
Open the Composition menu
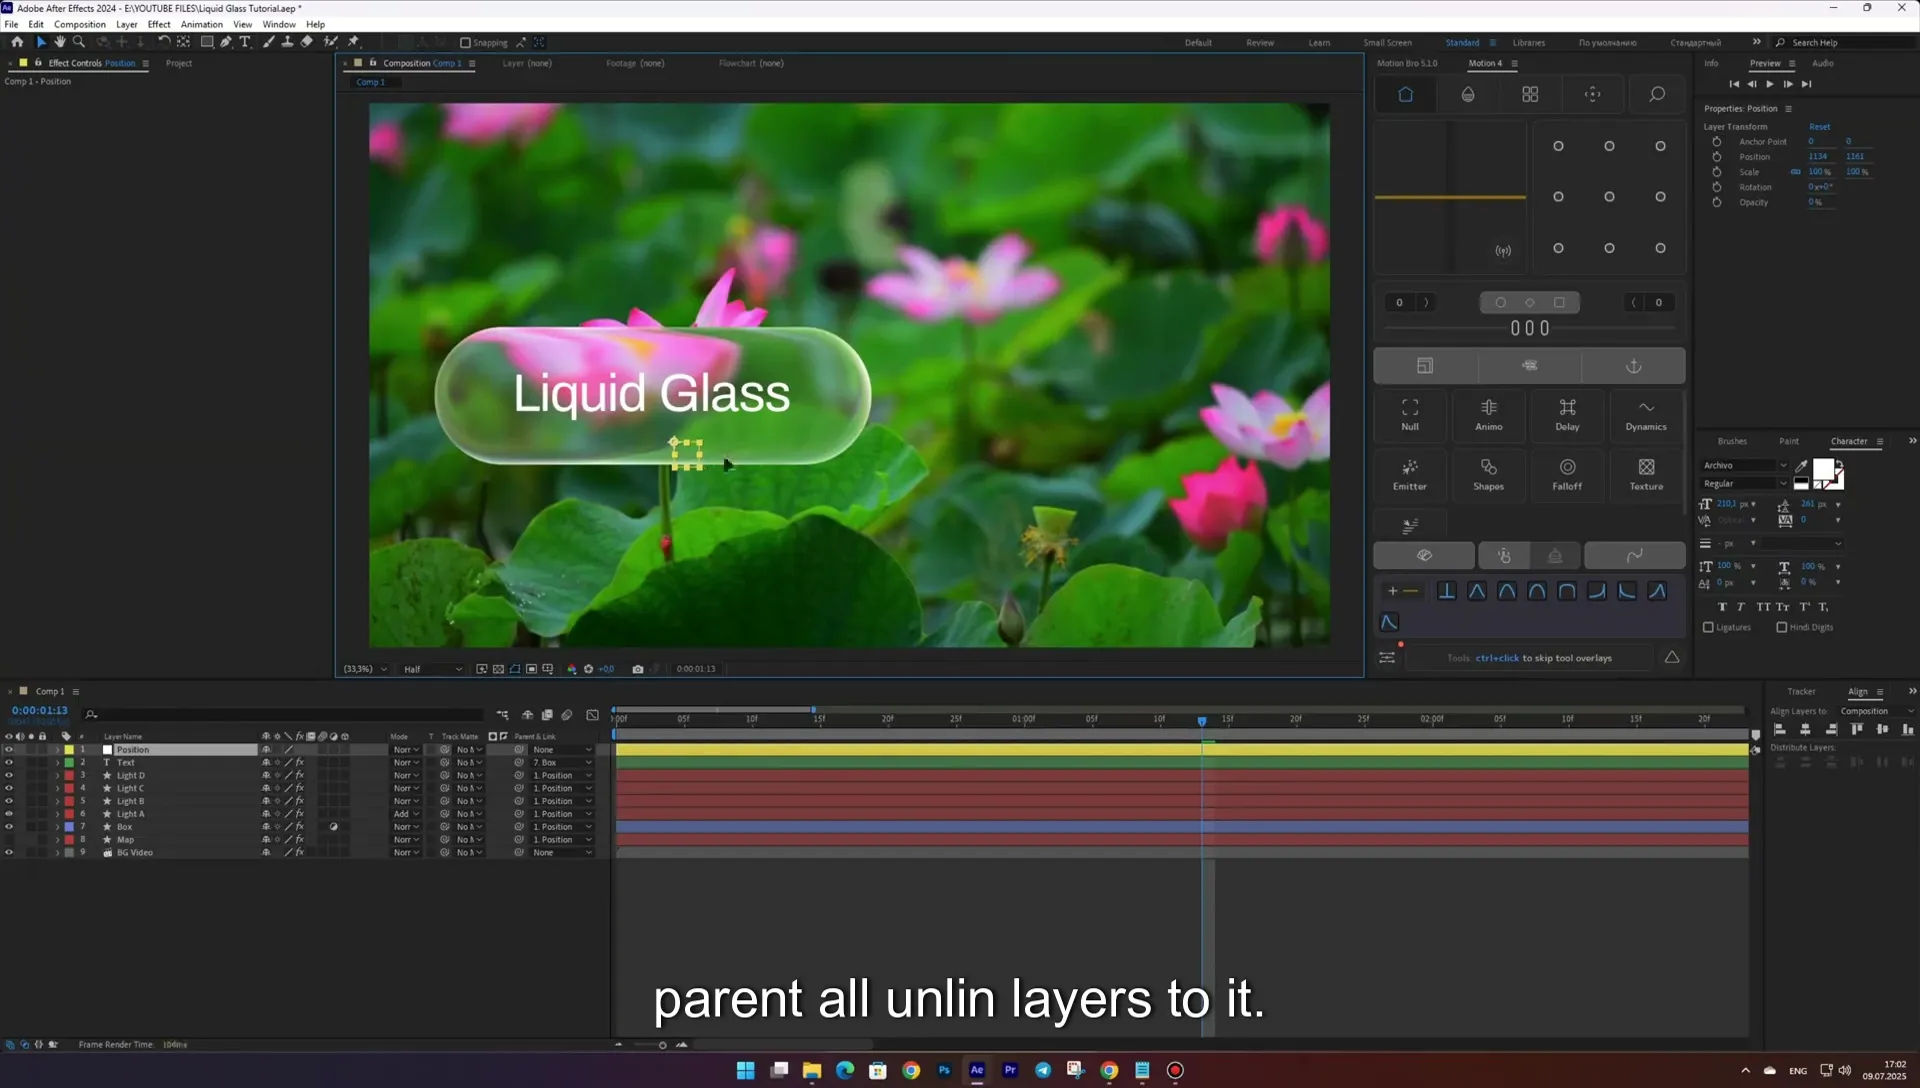(80, 24)
